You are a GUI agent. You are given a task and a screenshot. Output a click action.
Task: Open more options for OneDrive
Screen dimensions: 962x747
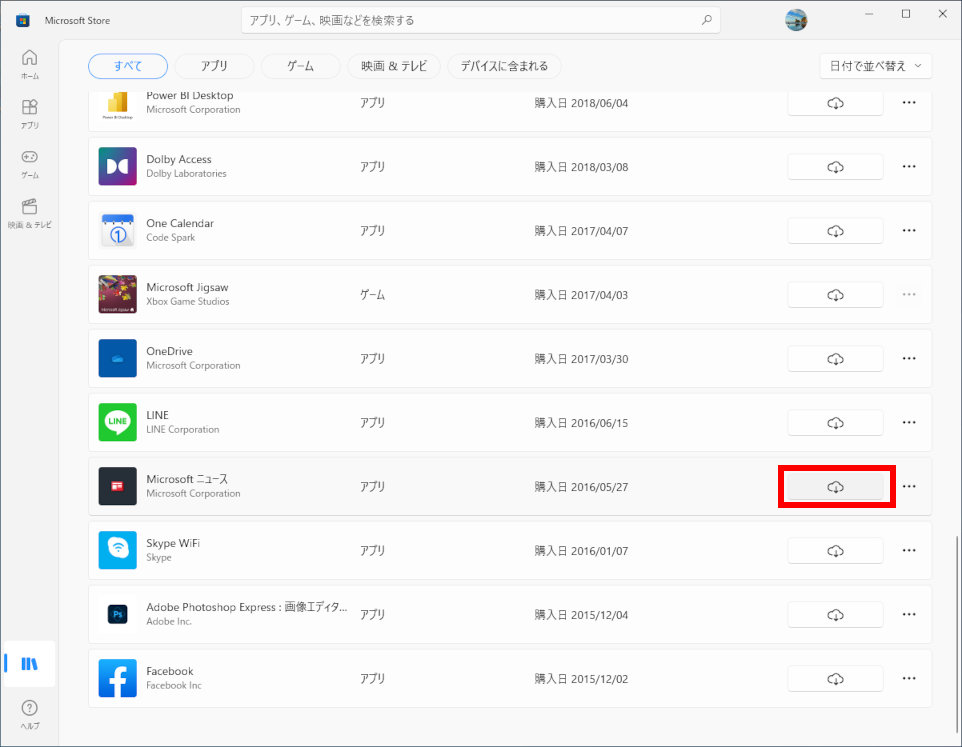tap(909, 358)
